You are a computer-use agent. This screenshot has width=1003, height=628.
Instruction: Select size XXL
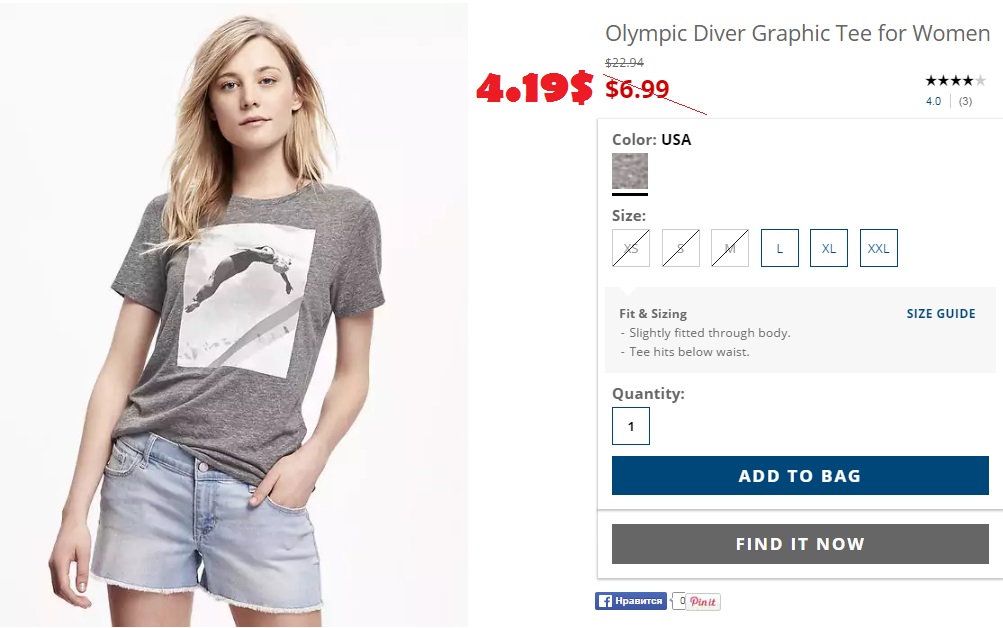pos(878,248)
